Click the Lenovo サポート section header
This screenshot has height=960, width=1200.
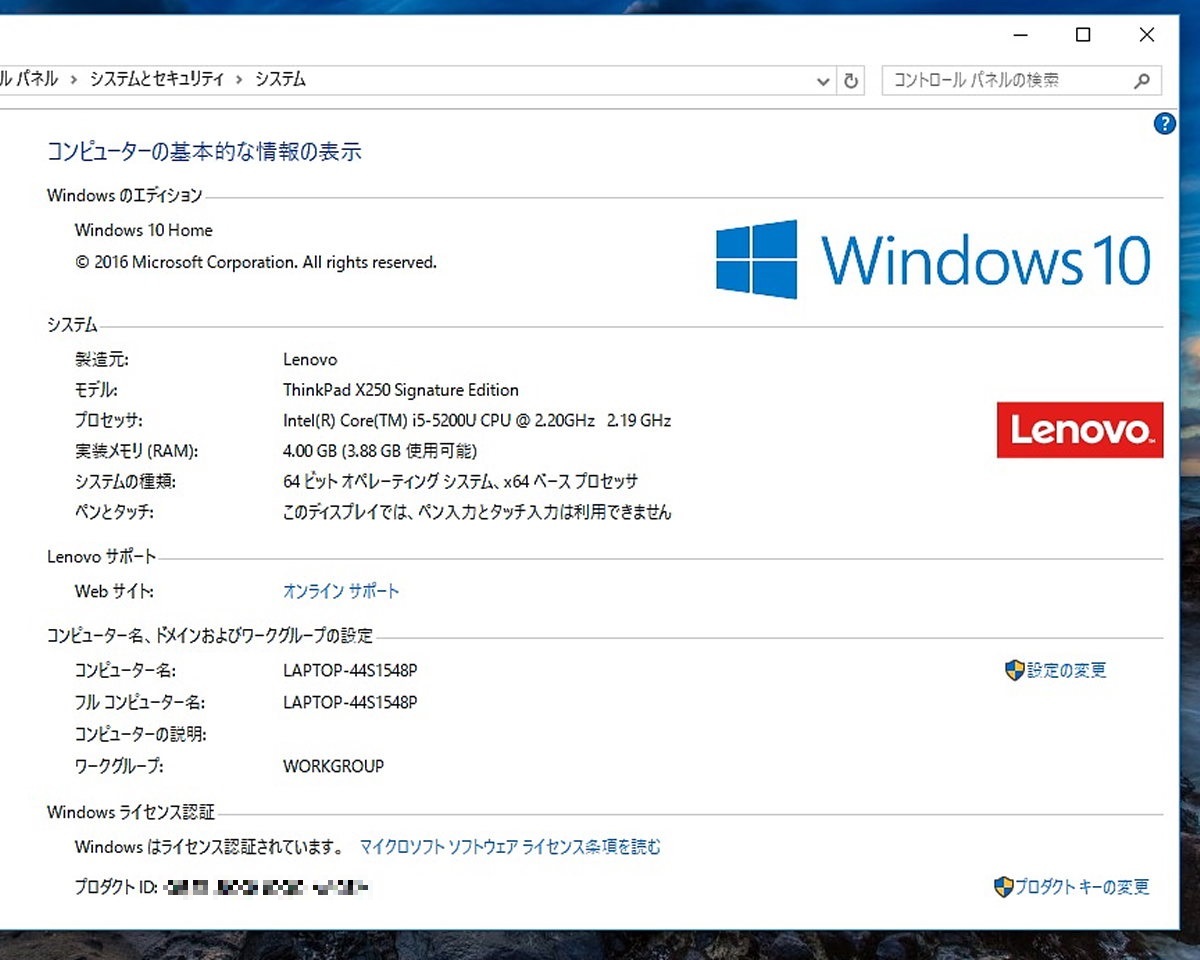tap(101, 557)
